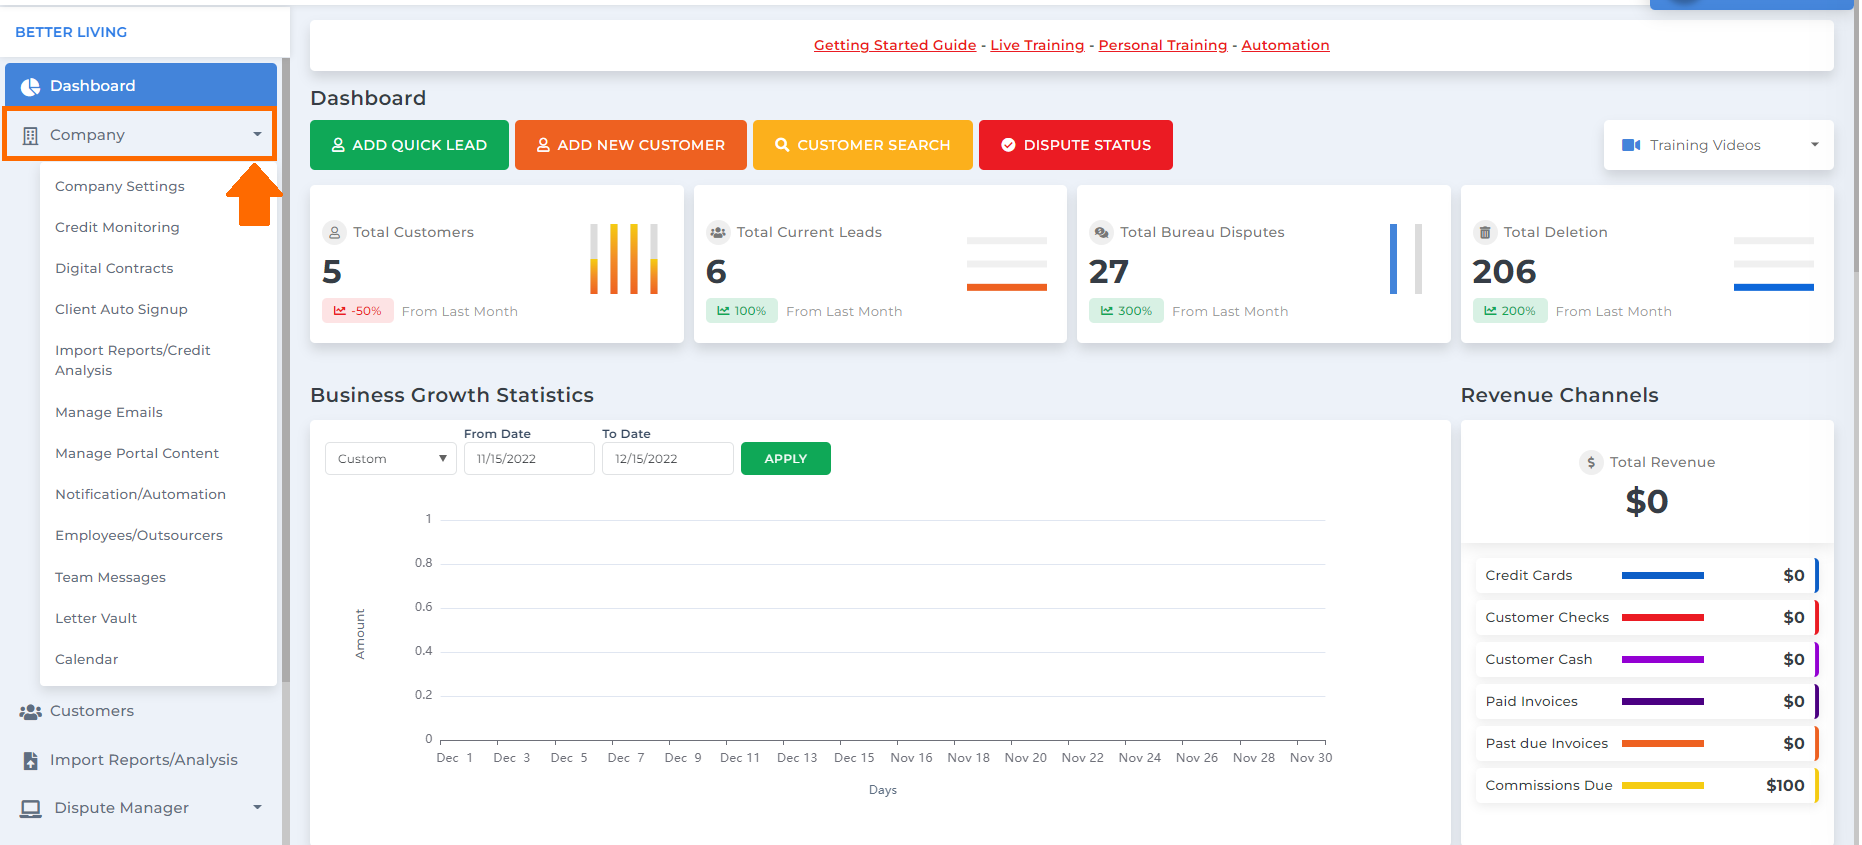Image resolution: width=1862 pixels, height=845 pixels.
Task: Open the Live Training link
Action: pyautogui.click(x=1037, y=45)
